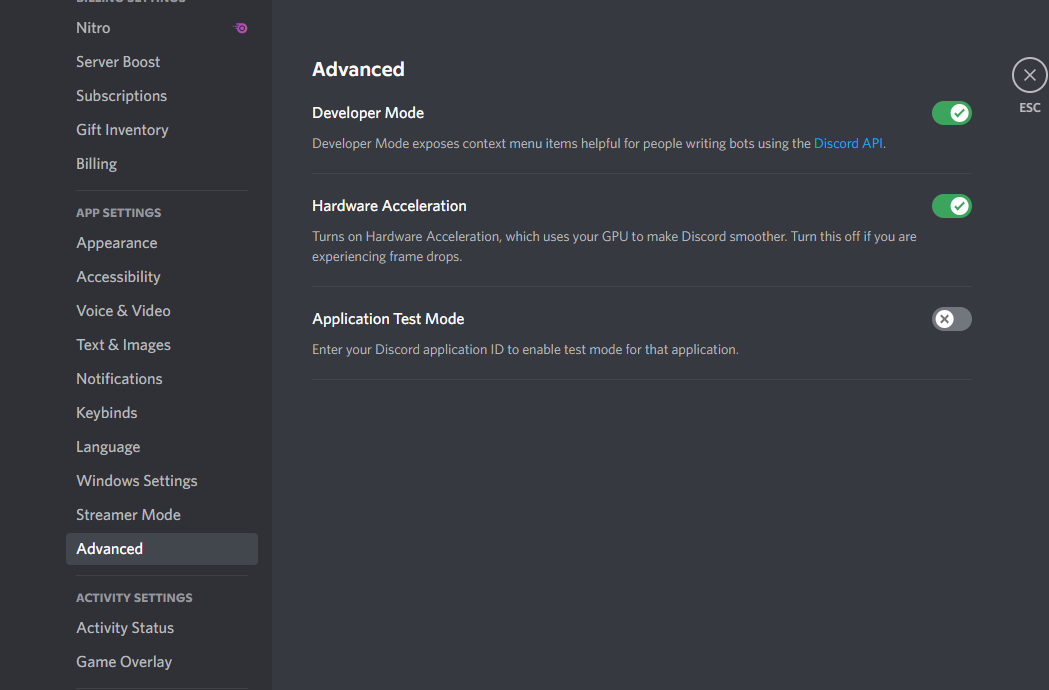
Task: Check your Activity Status settings
Action: point(125,627)
